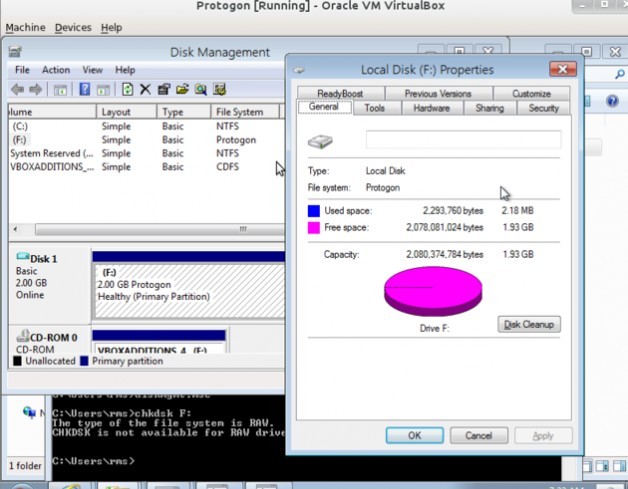Switch to the Previous Versions tab
628x489 pixels.
(x=438, y=93)
